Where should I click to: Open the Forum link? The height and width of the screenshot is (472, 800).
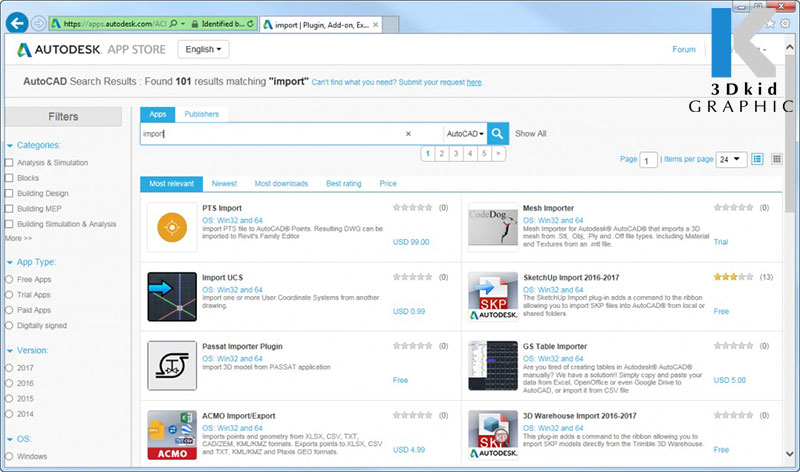coord(684,49)
